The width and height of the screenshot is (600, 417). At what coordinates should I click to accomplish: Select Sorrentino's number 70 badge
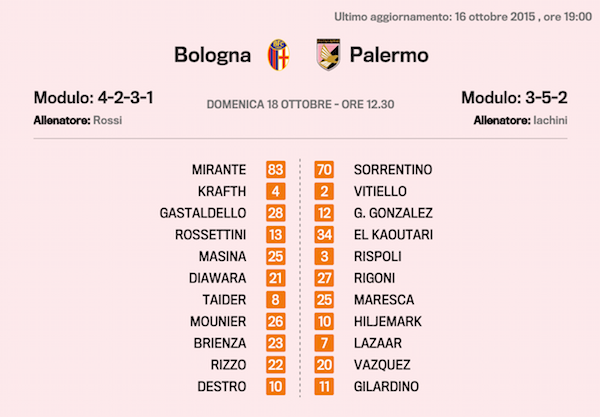pyautogui.click(x=324, y=170)
